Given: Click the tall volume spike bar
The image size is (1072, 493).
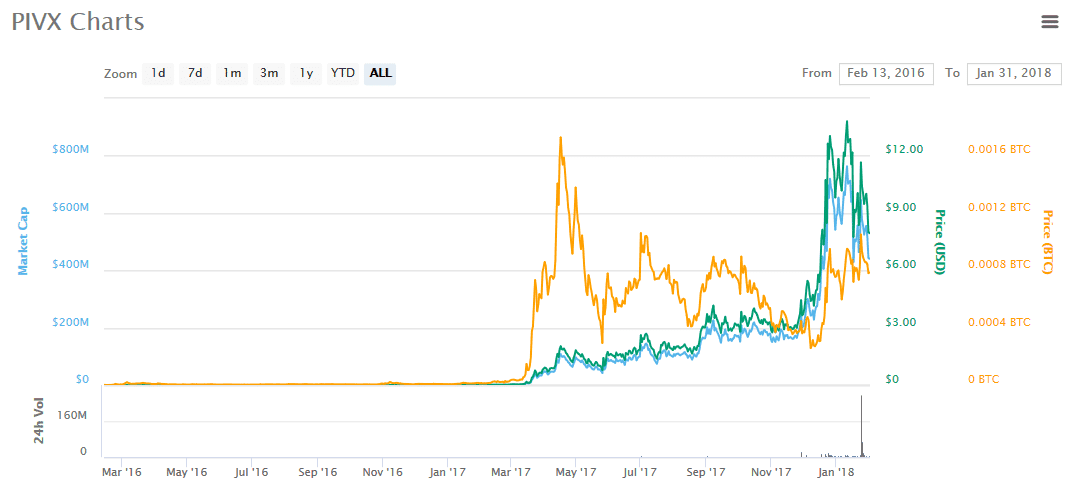Looking at the screenshot, I should tap(861, 426).
